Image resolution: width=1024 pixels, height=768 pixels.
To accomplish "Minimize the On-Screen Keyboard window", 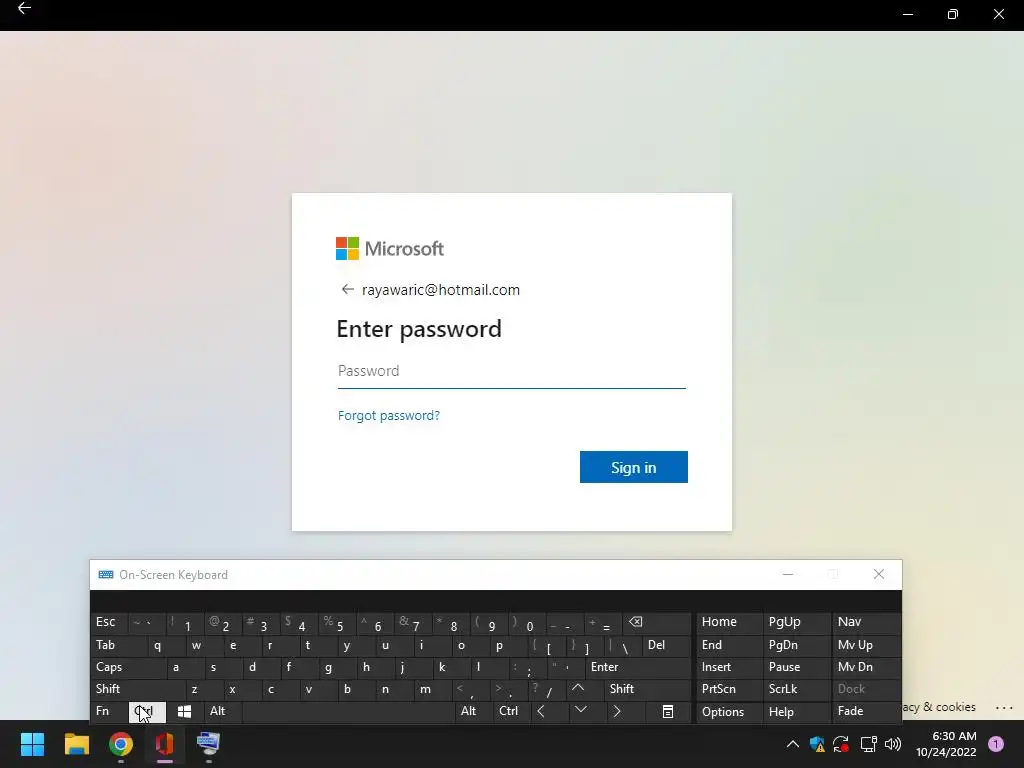I will pyautogui.click(x=788, y=574).
